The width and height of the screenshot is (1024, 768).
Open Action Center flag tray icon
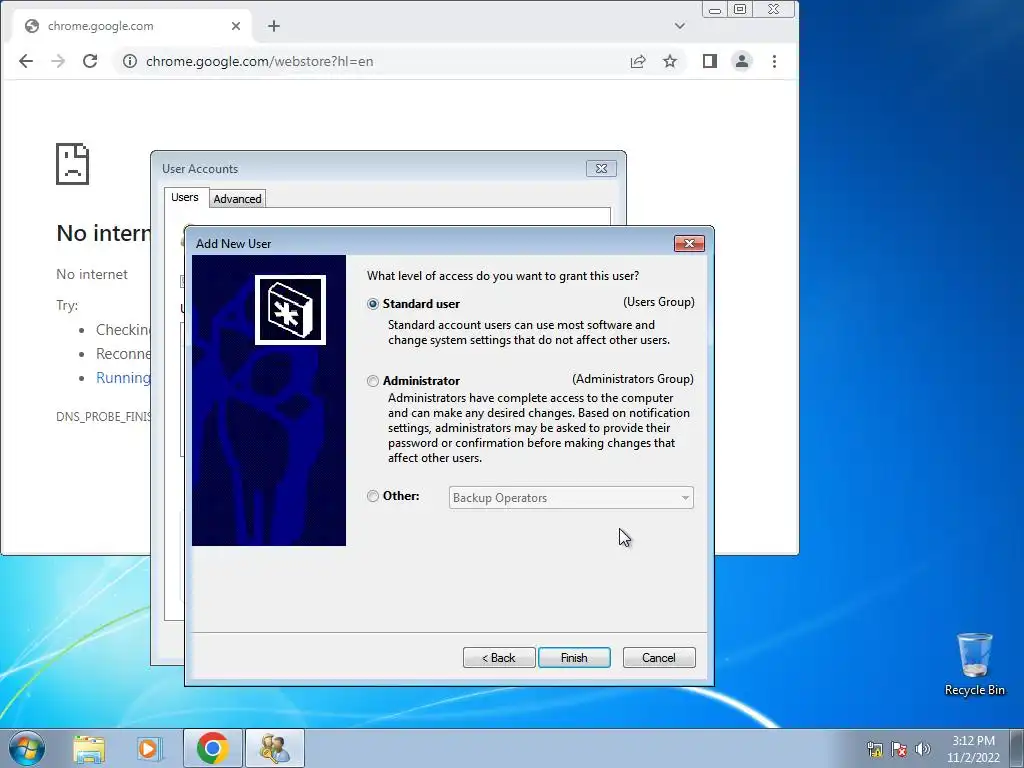coord(899,749)
